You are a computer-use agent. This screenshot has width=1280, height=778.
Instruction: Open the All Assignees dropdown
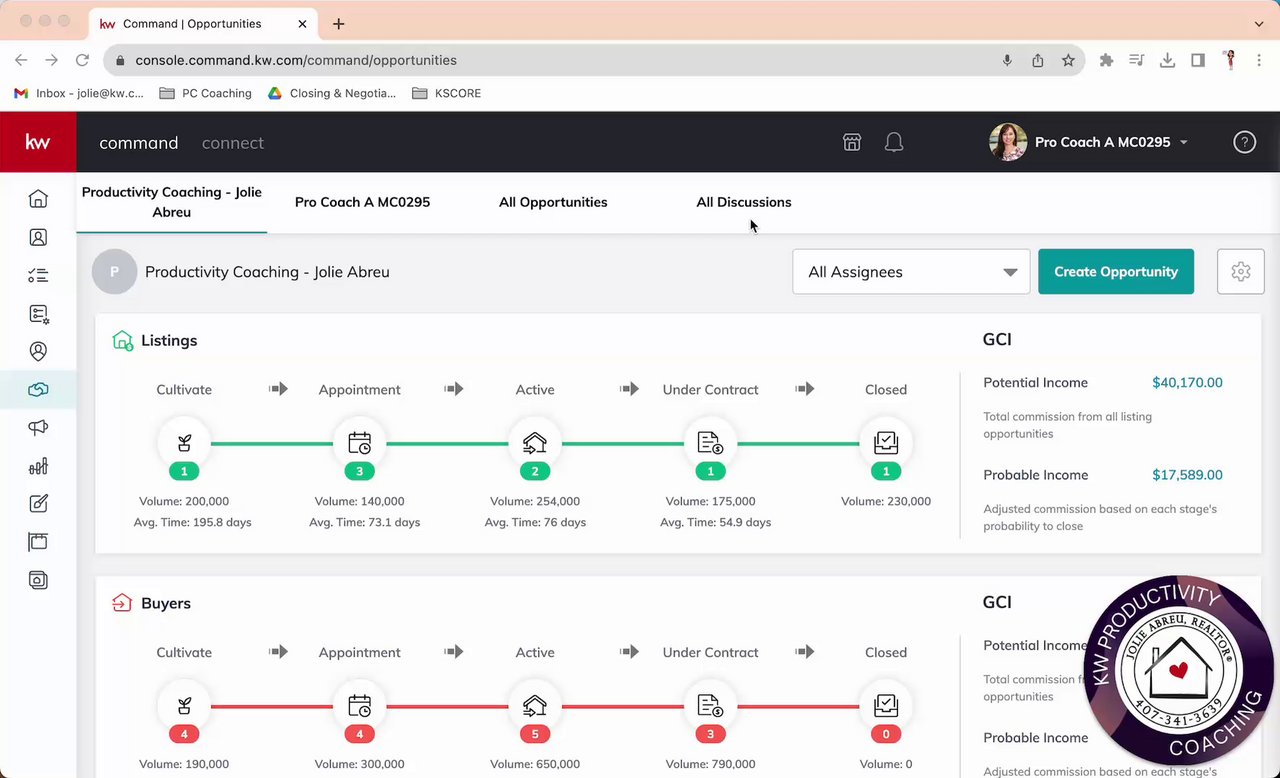(x=911, y=272)
